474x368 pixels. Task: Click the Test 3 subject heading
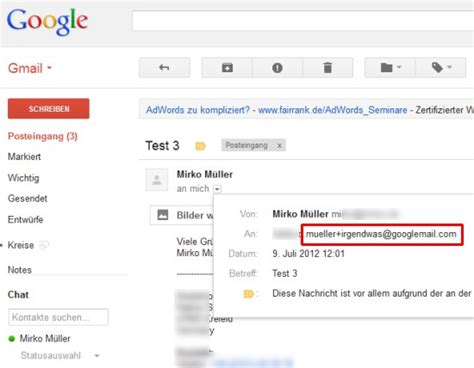[x=162, y=146]
